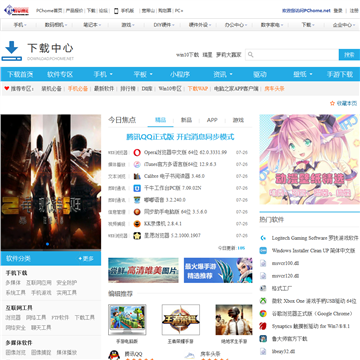360x360 pixels.
Task: Switch to the 新品 tab in 今日焦点
Action: coord(186,120)
